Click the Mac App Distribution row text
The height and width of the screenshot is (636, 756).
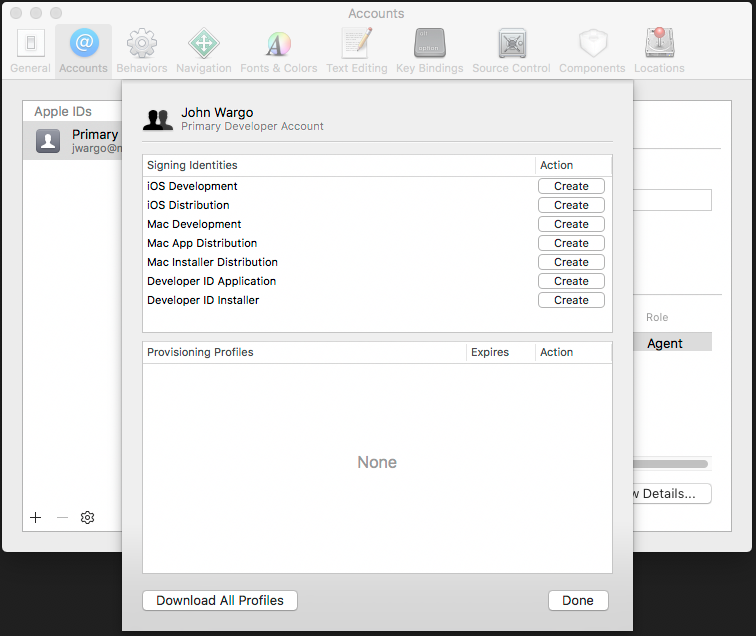[202, 243]
